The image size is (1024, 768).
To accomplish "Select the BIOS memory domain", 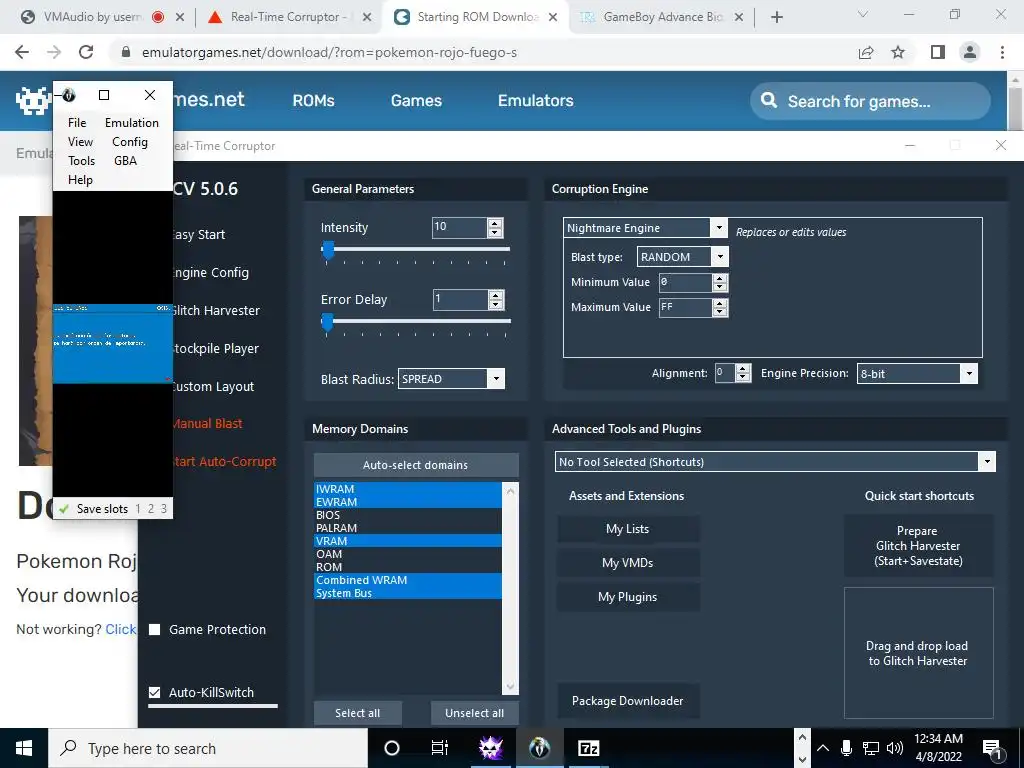I will 408,515.
